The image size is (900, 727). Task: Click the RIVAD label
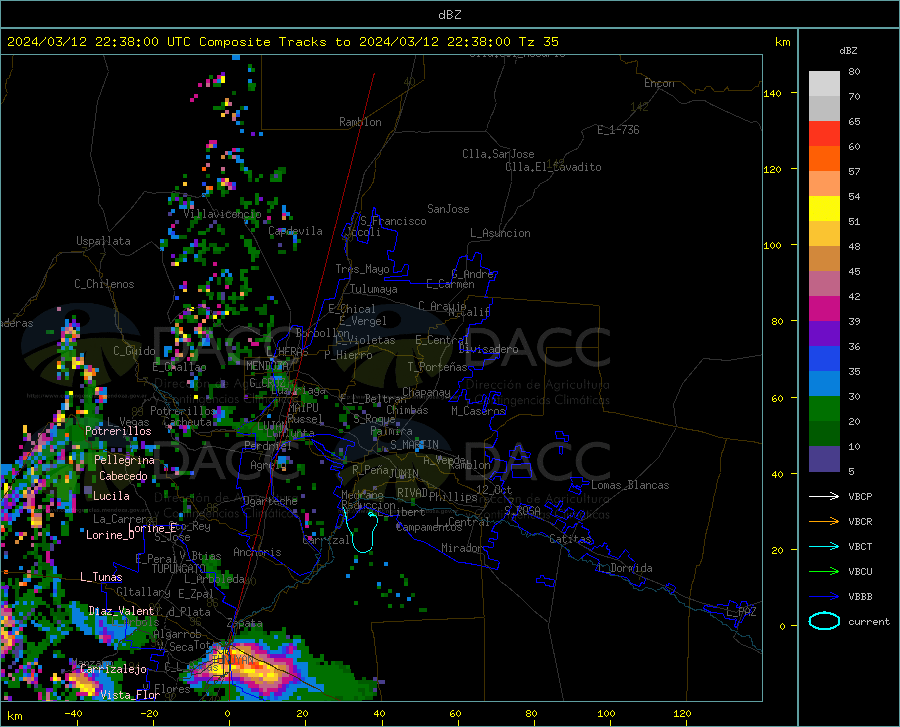412,492
